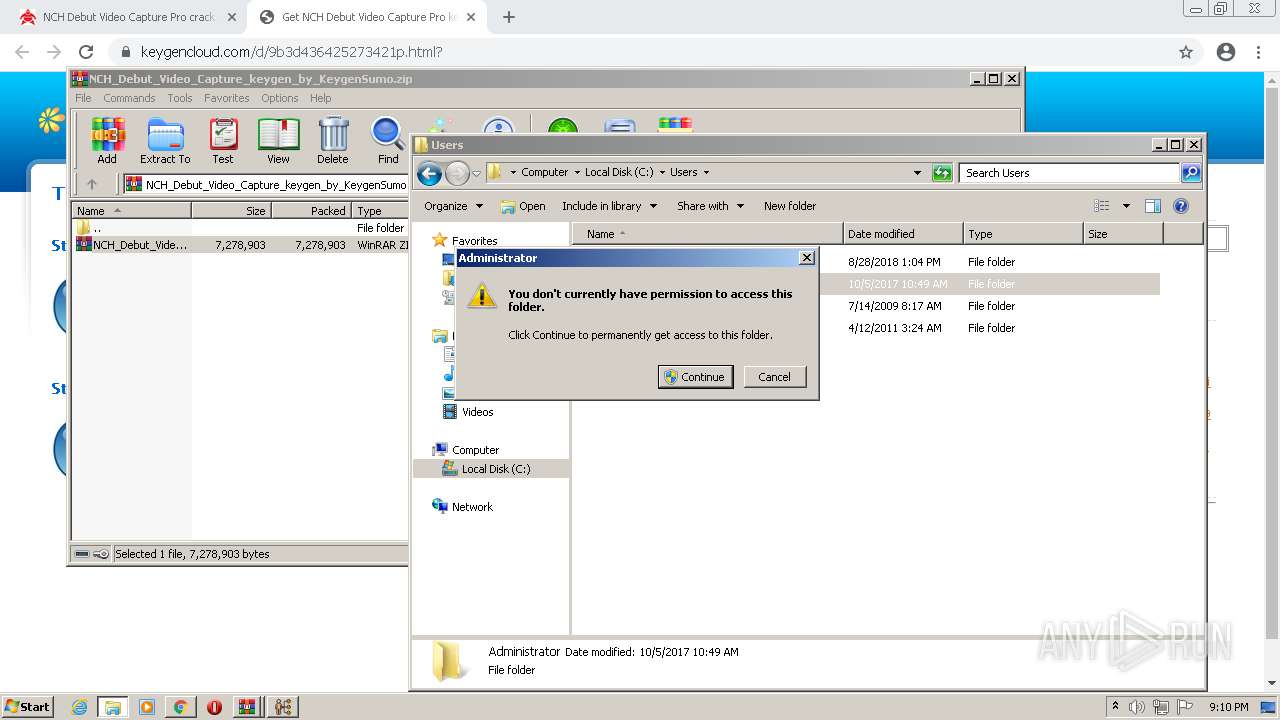Screen dimensions: 1280x720
Task: Open recent pages dropdown arrow
Action: [x=476, y=173]
